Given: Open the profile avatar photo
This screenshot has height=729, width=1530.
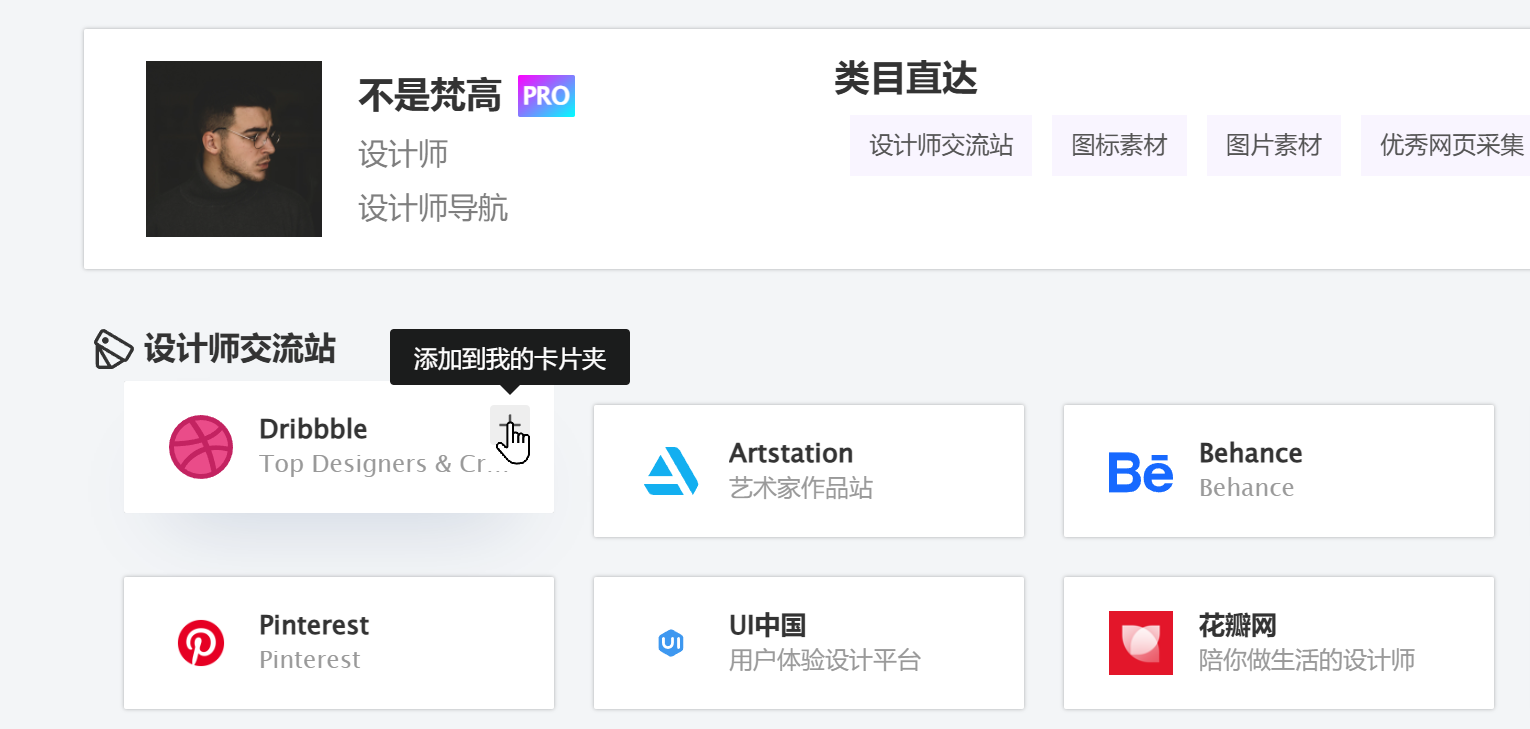Looking at the screenshot, I should tap(234, 149).
